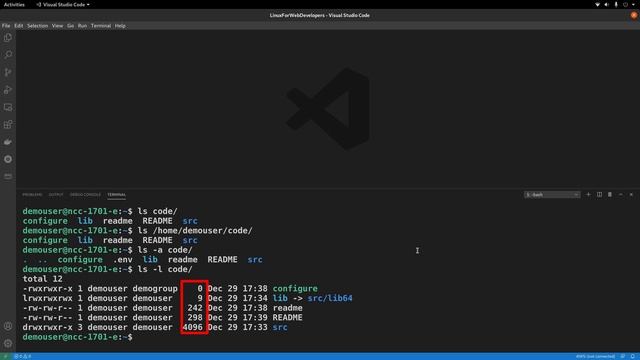Click 'demogroup' in the configure row

tap(155, 289)
